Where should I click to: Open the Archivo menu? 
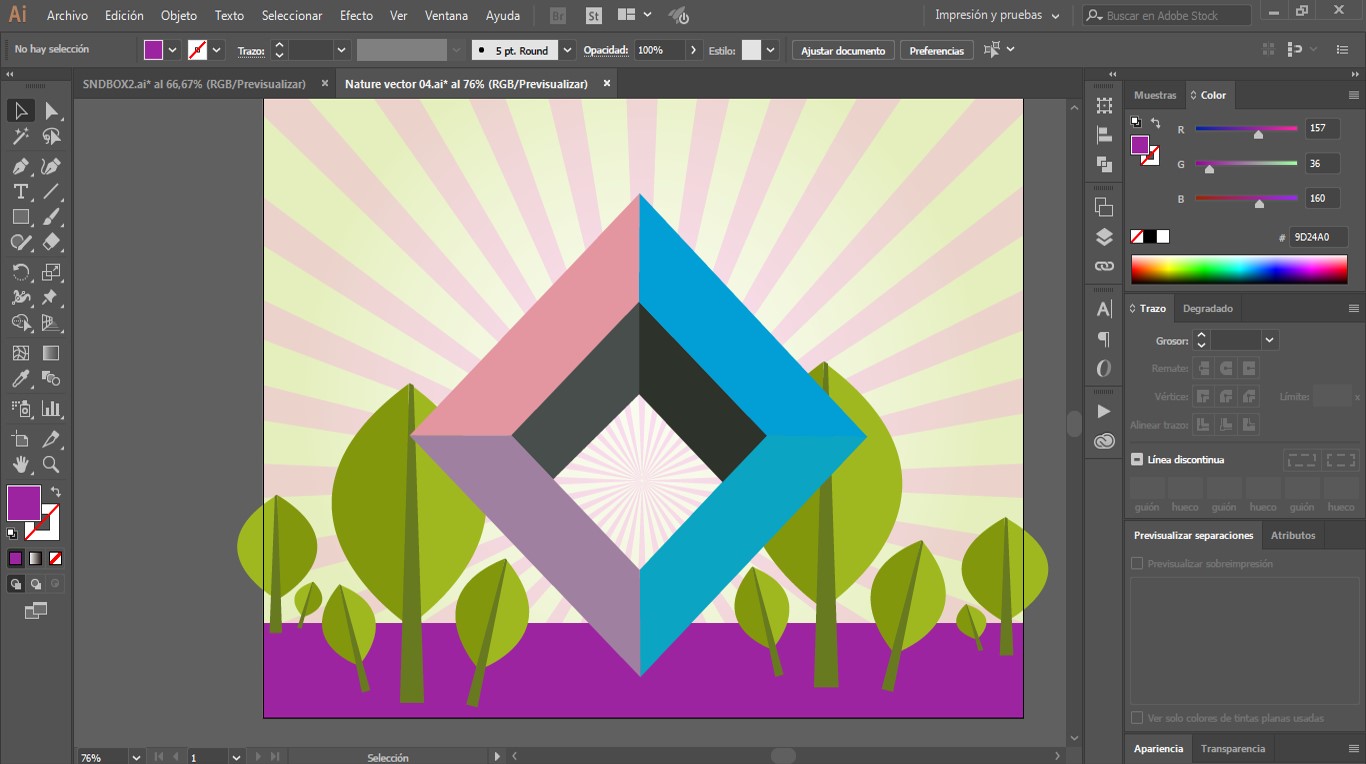coord(67,15)
